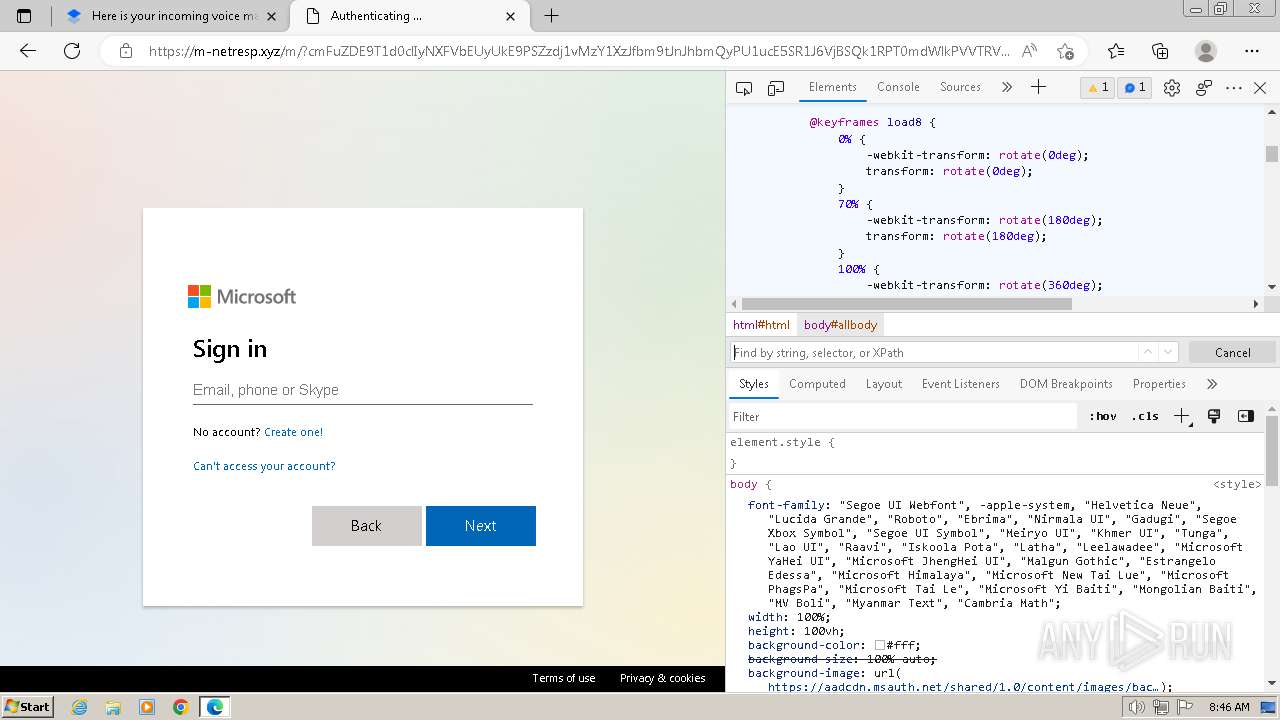Select body#allbody breadcrumb
1280x720 pixels.
point(840,325)
